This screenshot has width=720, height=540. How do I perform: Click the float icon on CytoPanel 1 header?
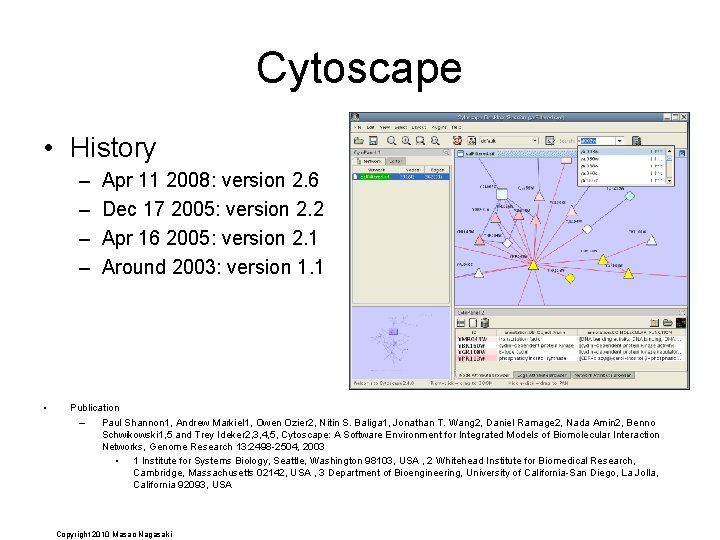446,152
